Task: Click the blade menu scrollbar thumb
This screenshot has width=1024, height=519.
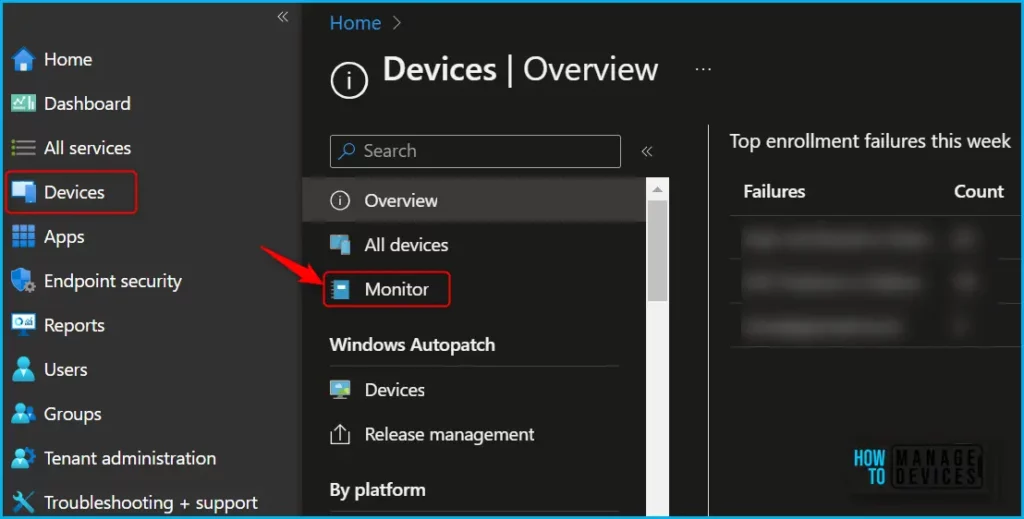Action: [x=658, y=251]
